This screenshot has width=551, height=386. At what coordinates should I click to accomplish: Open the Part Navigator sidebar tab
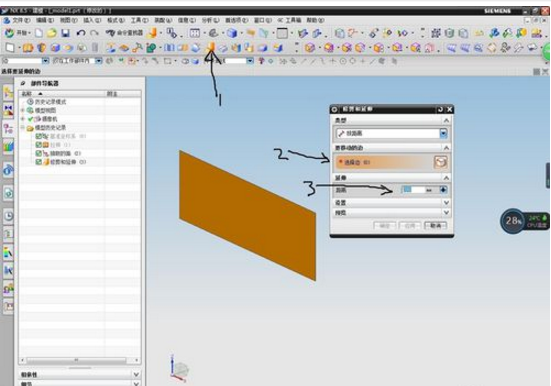click(8, 129)
